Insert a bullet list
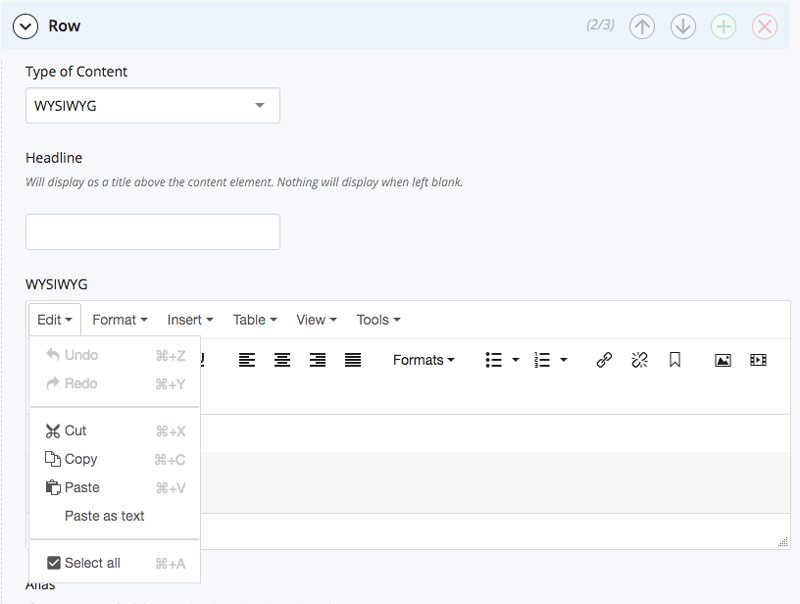 [493, 360]
